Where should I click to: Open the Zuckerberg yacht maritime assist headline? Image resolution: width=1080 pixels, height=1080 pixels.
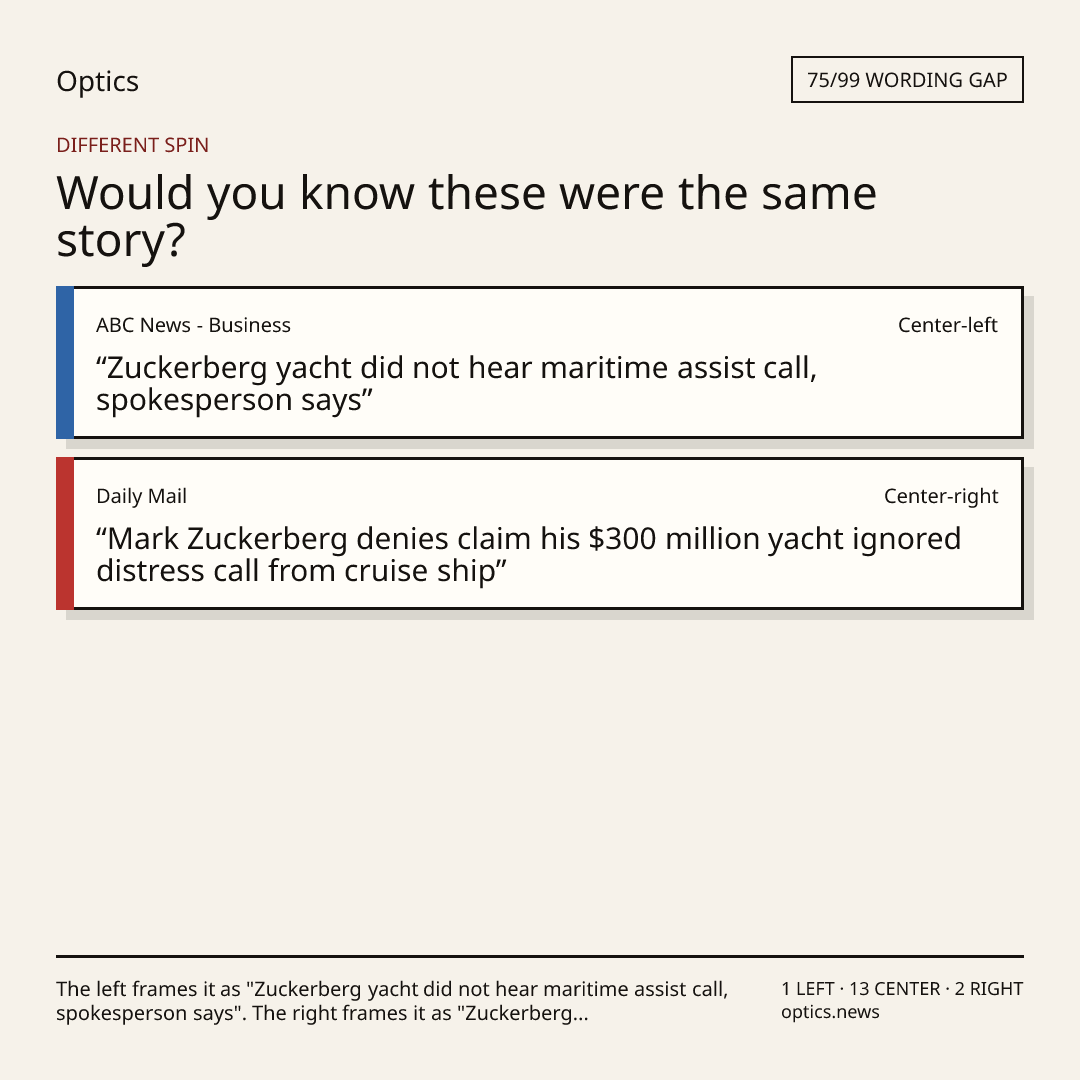coord(456,384)
